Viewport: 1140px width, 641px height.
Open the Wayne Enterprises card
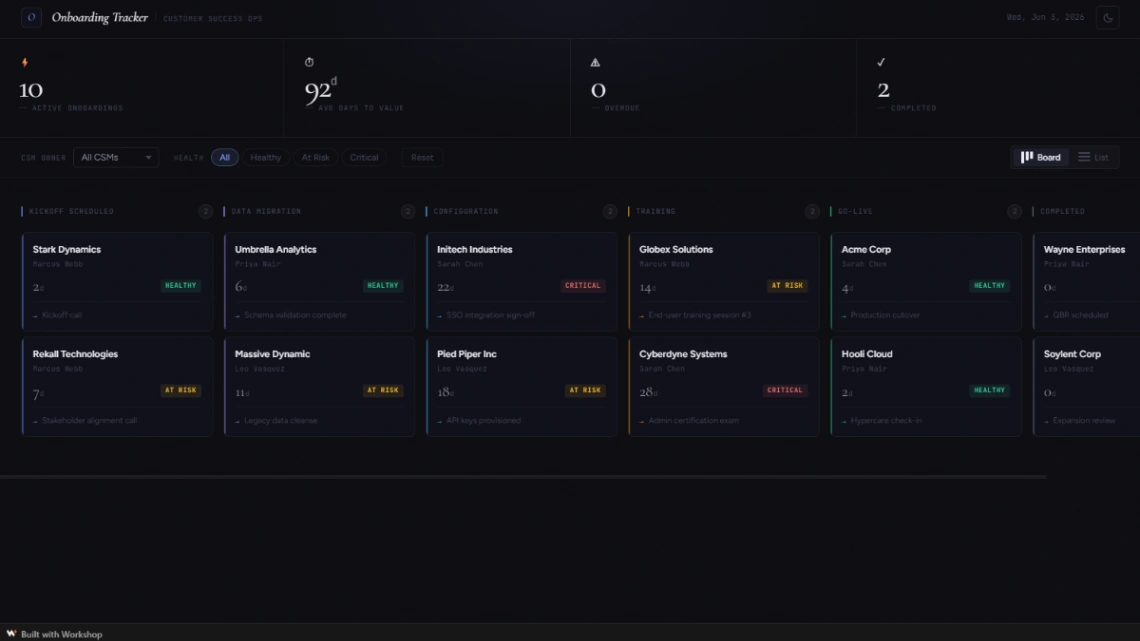point(1086,282)
